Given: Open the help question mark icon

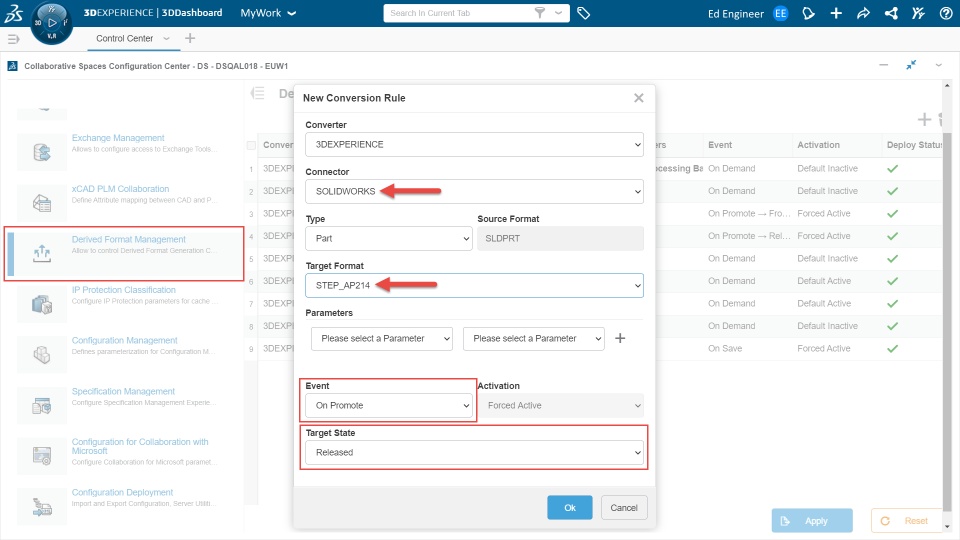Looking at the screenshot, I should click(945, 14).
